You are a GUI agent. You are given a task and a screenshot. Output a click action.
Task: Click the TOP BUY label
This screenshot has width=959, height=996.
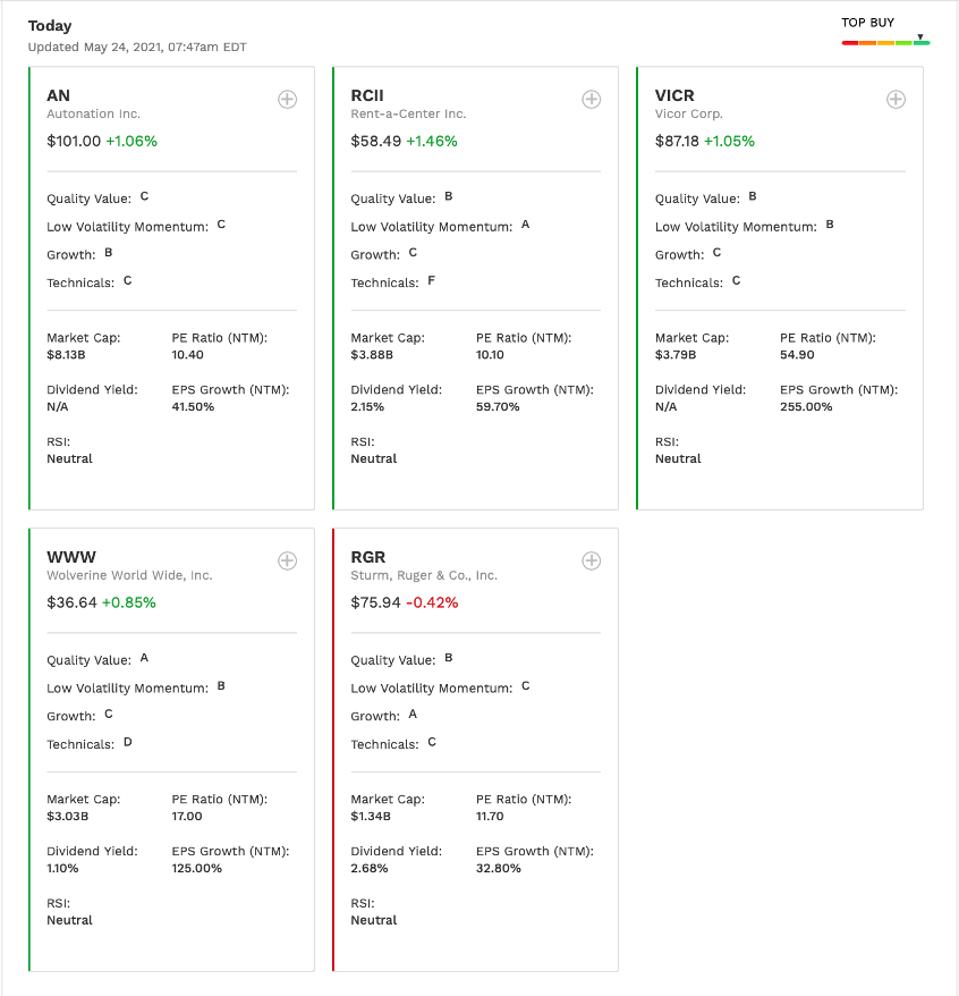click(x=868, y=22)
